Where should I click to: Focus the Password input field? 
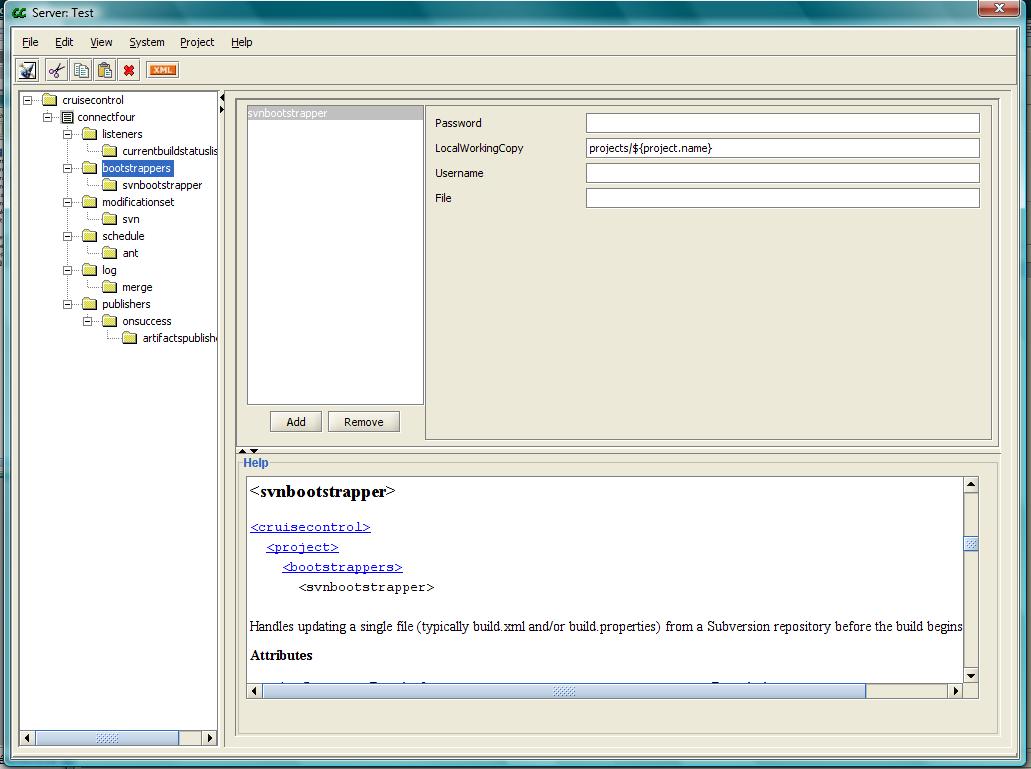[782, 123]
